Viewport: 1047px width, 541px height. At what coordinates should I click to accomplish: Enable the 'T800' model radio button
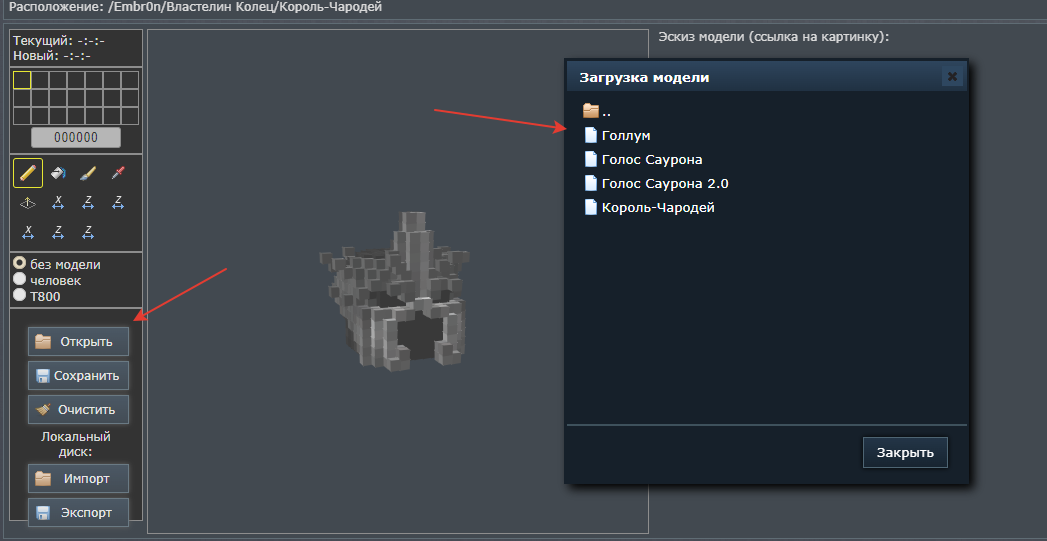click(x=19, y=296)
